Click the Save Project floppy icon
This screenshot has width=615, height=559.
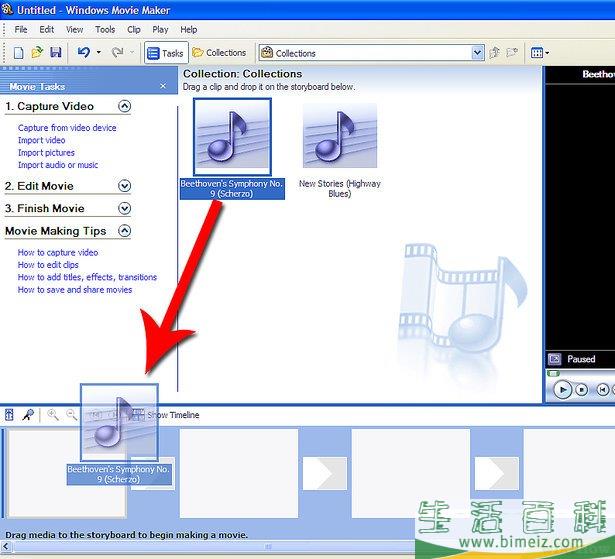[56, 53]
